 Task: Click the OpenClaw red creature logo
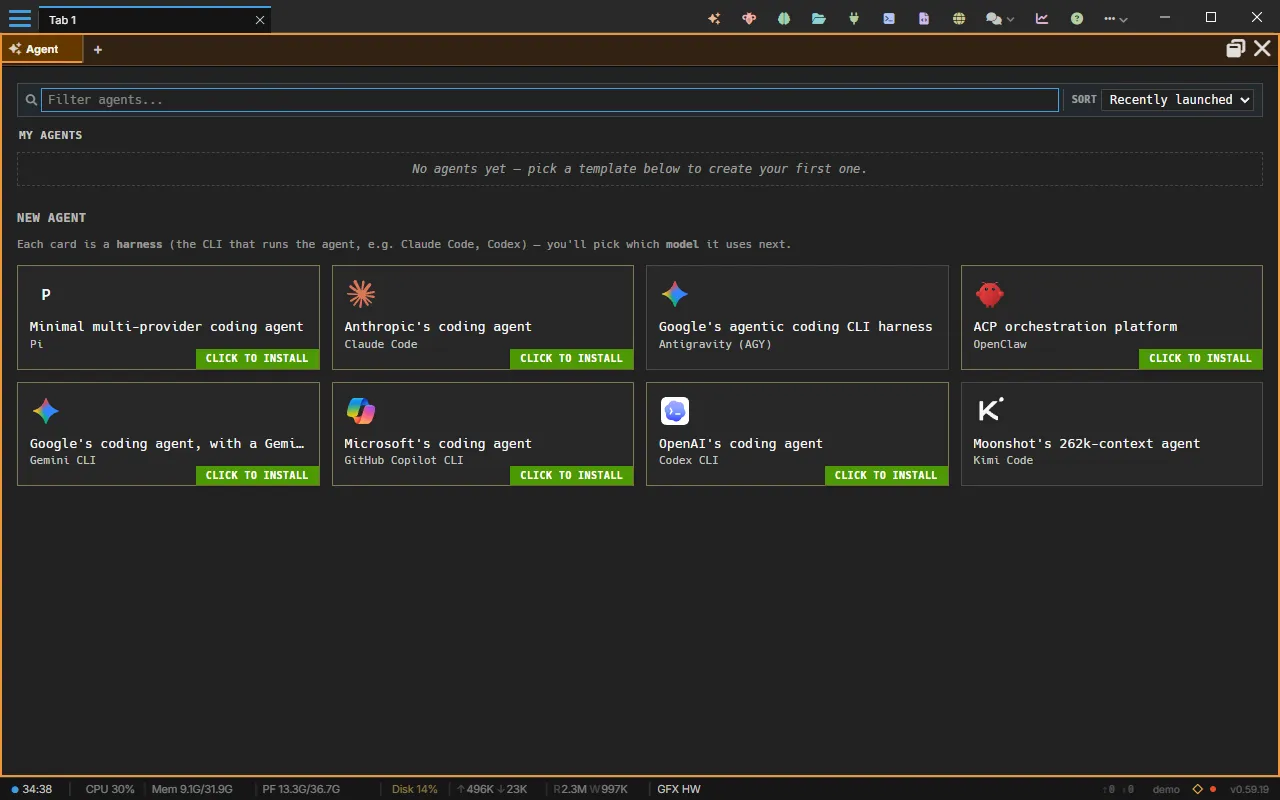989,294
